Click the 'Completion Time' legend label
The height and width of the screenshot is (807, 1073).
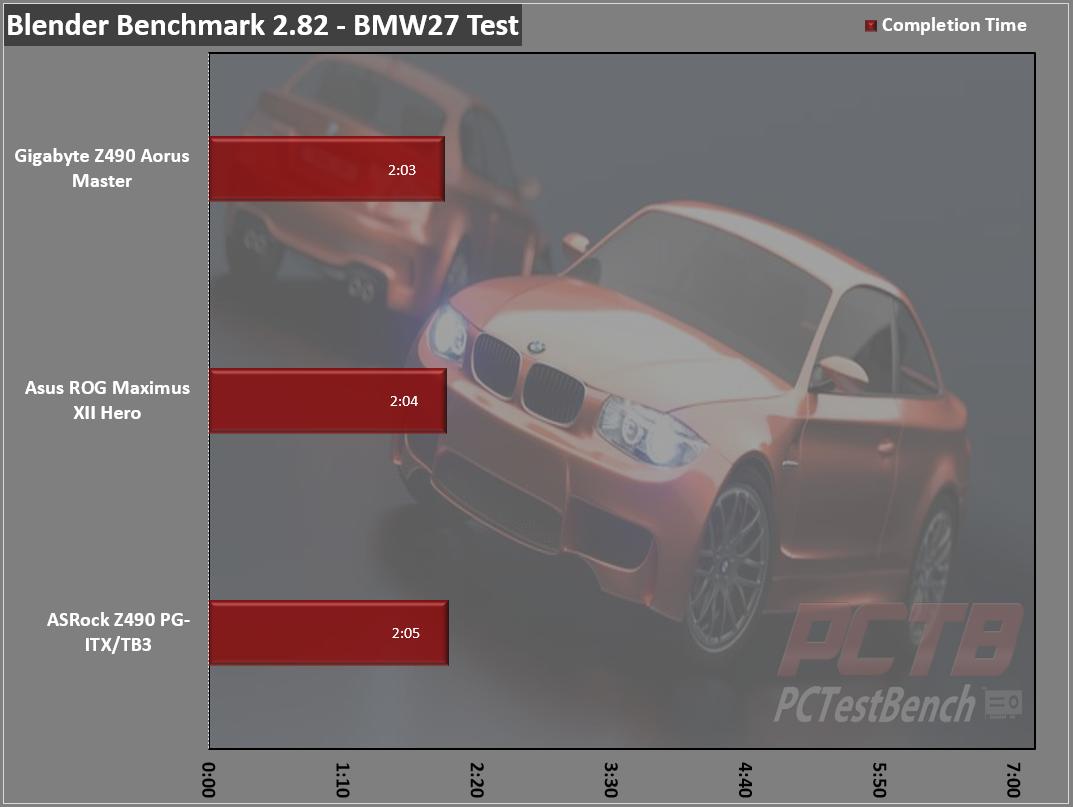(x=954, y=25)
